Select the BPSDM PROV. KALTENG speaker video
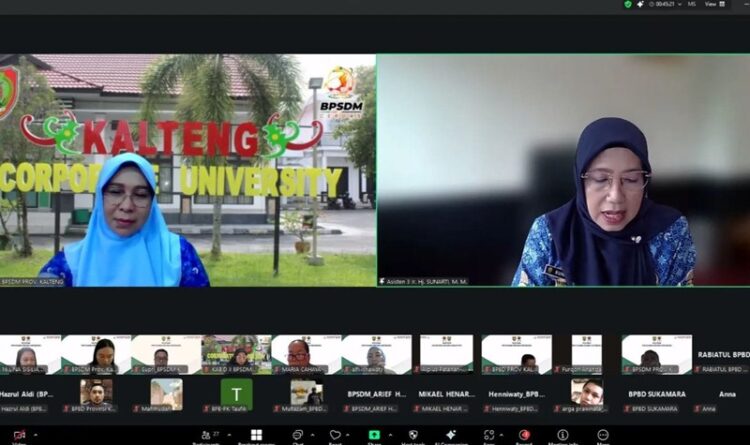The width and height of the screenshot is (750, 445). 188,170
